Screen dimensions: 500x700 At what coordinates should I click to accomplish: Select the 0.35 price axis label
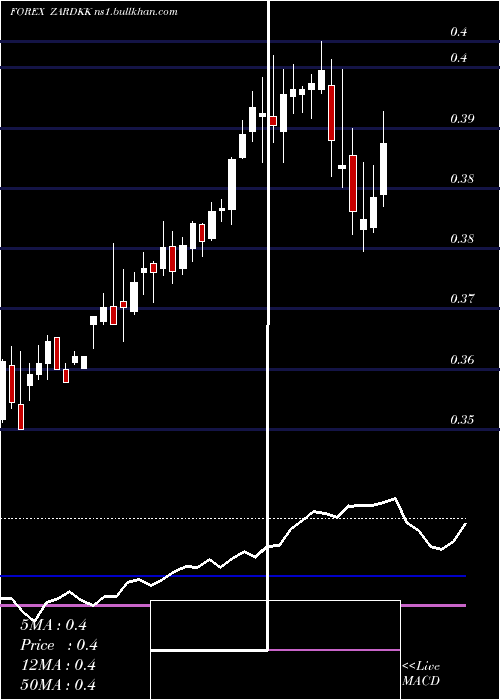462,420
